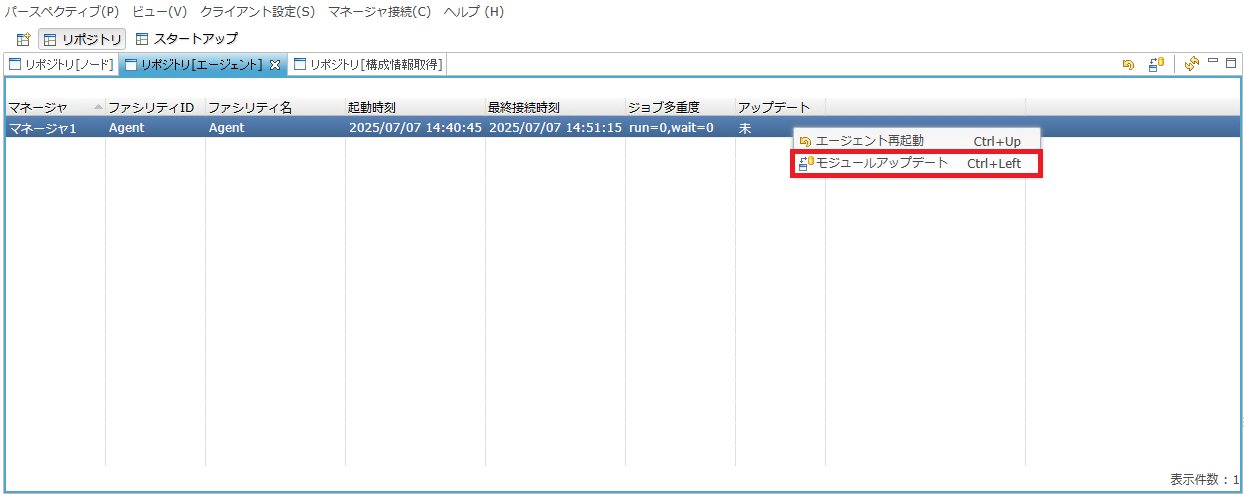Switch to the スタートアップ perspective
This screenshot has width=1244, height=494.
[187, 39]
